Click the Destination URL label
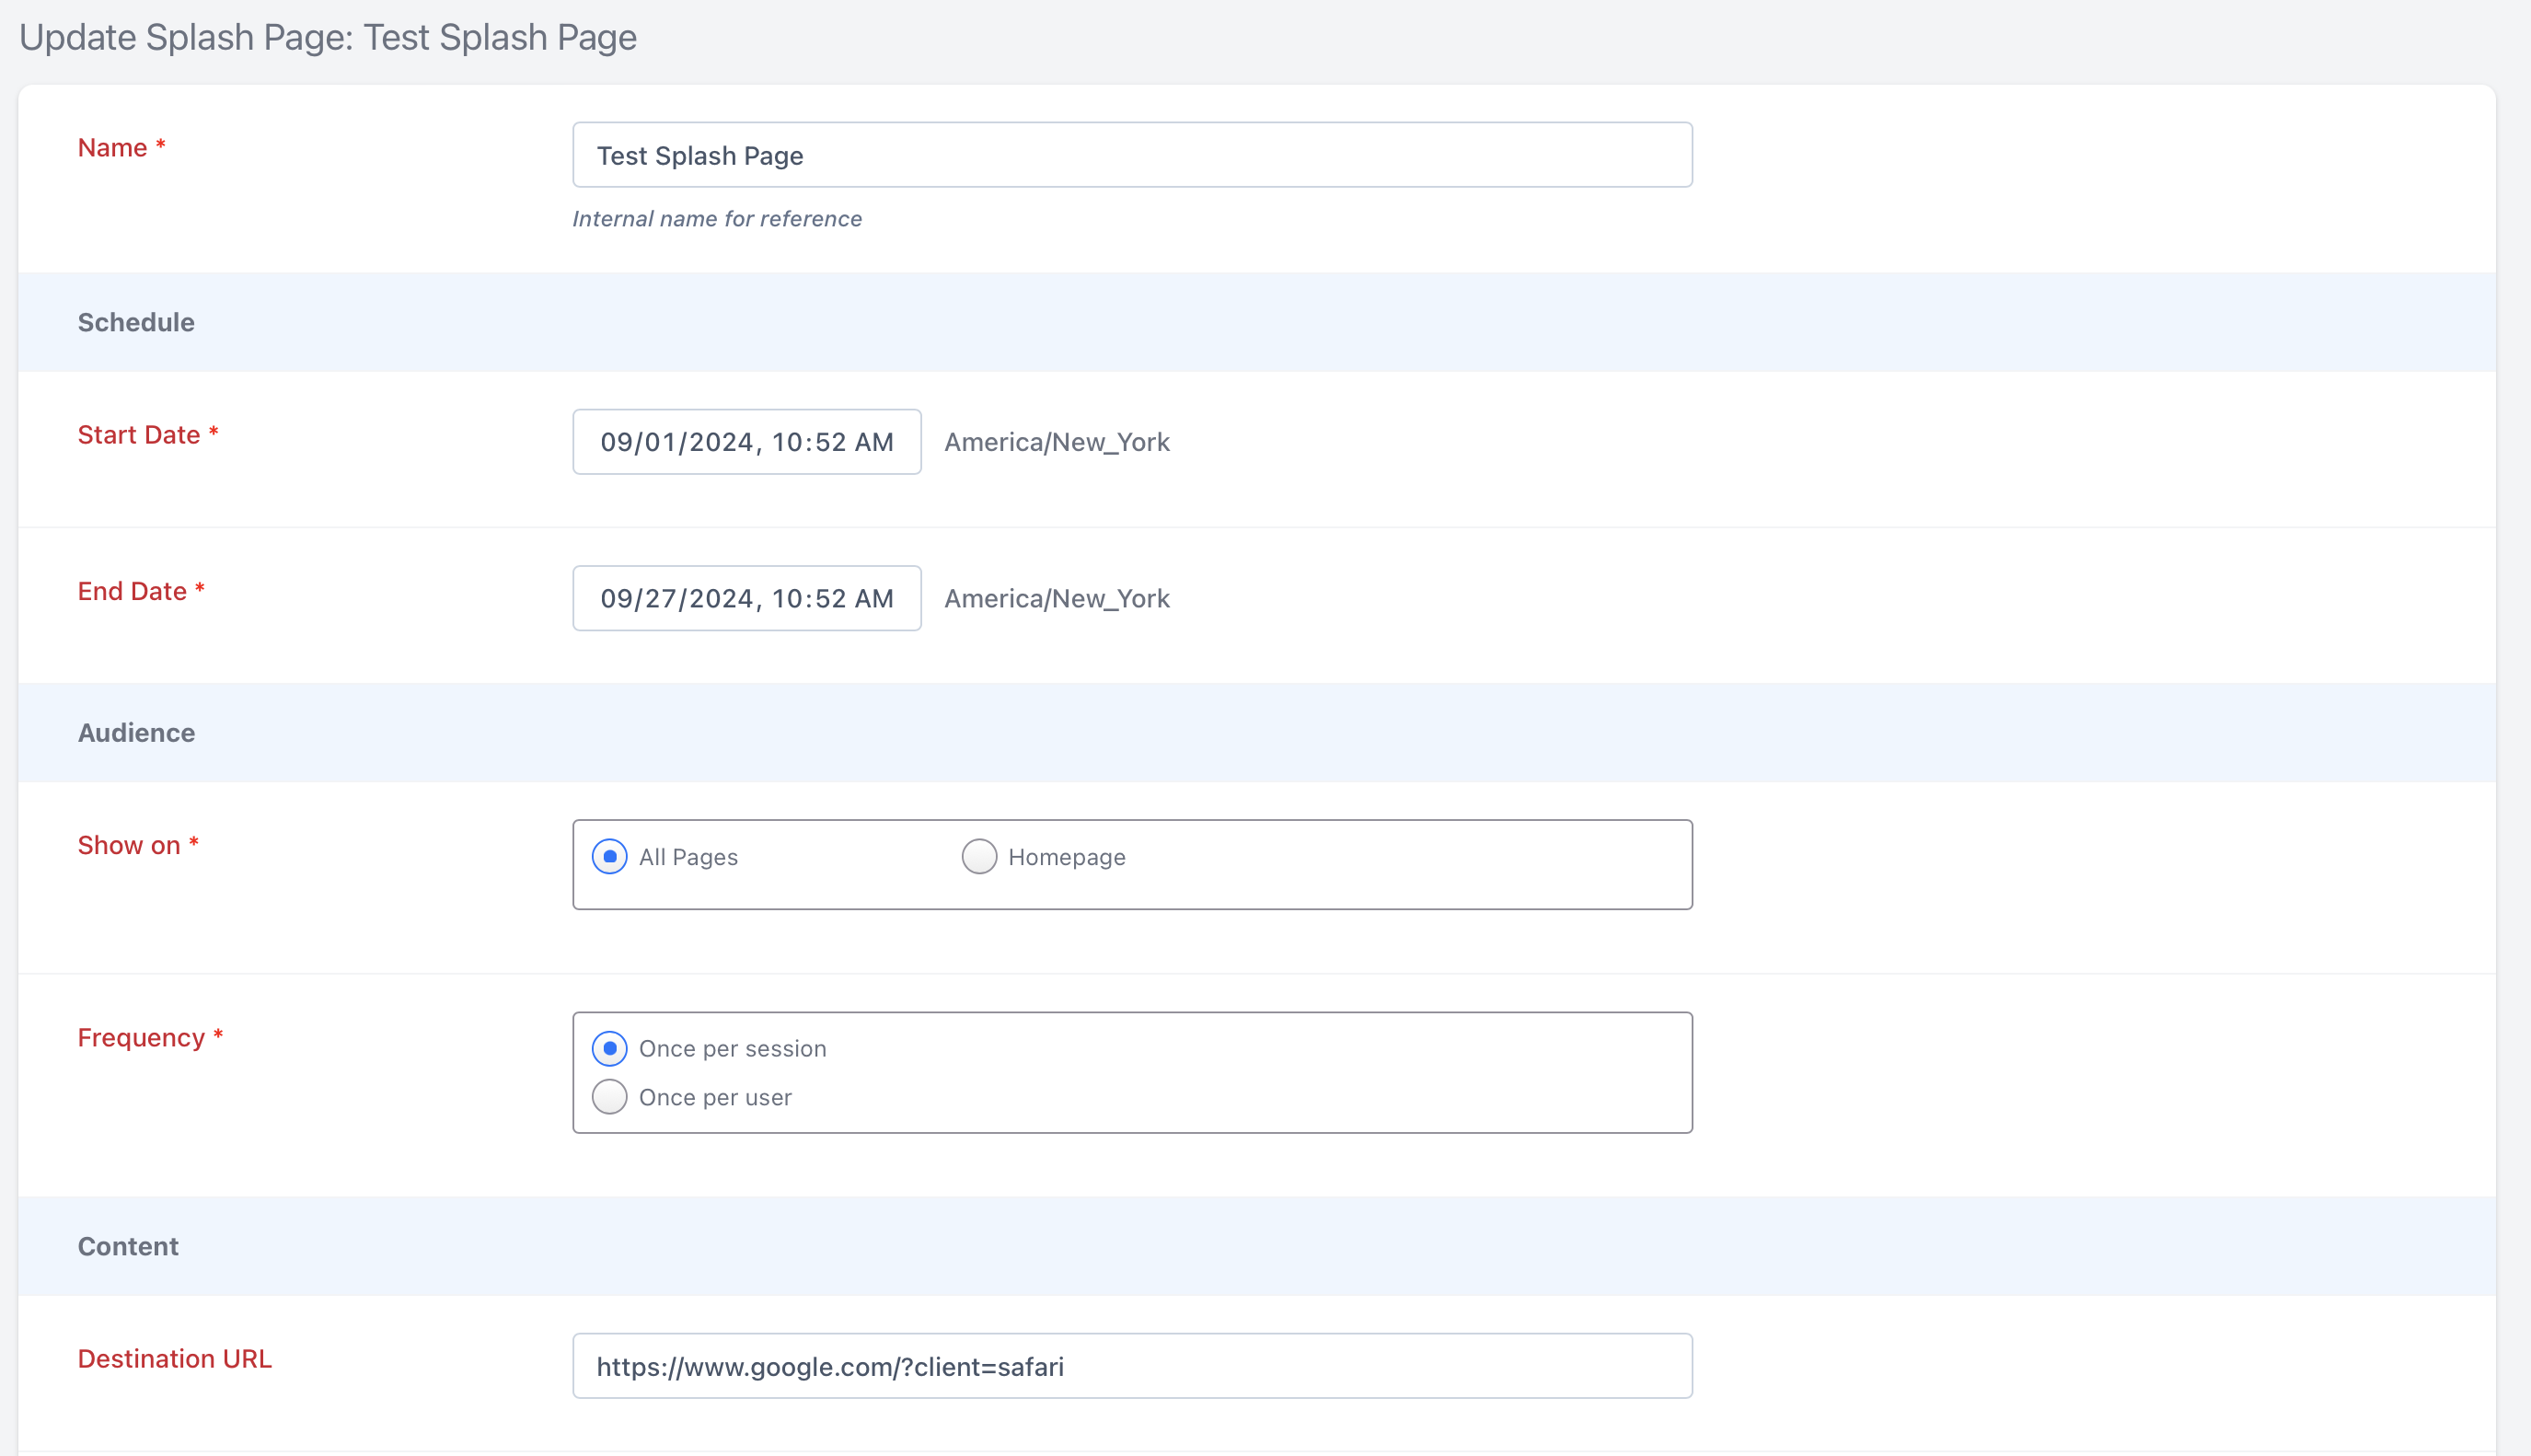2531x1456 pixels. 175,1359
